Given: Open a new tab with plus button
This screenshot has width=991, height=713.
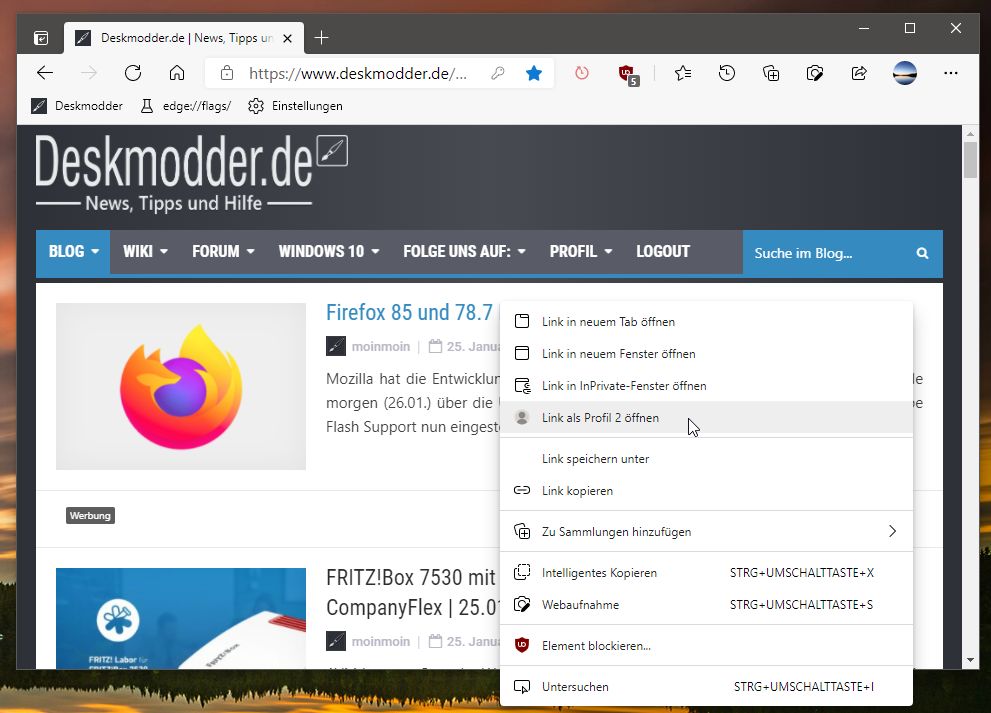Looking at the screenshot, I should point(321,38).
